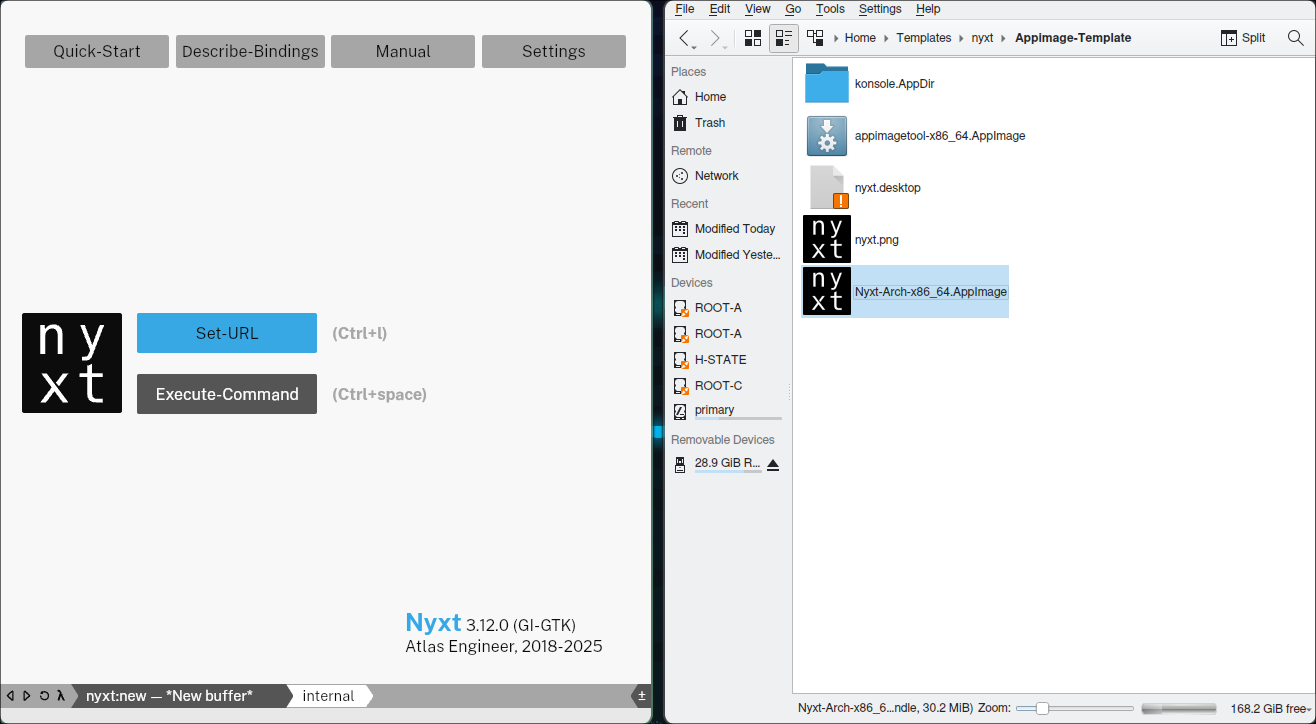Screen dimensions: 1316x724
Task: Open the Go menu in Dolphin
Action: pyautogui.click(x=793, y=9)
